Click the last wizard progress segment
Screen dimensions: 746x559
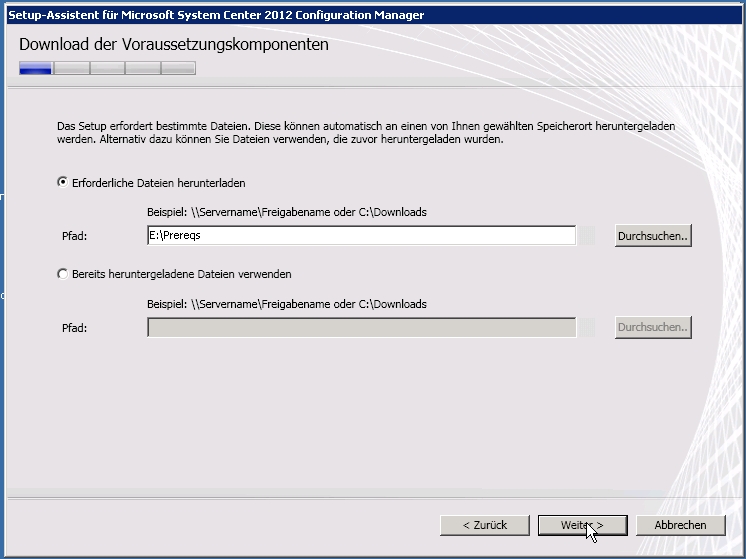(x=178, y=69)
